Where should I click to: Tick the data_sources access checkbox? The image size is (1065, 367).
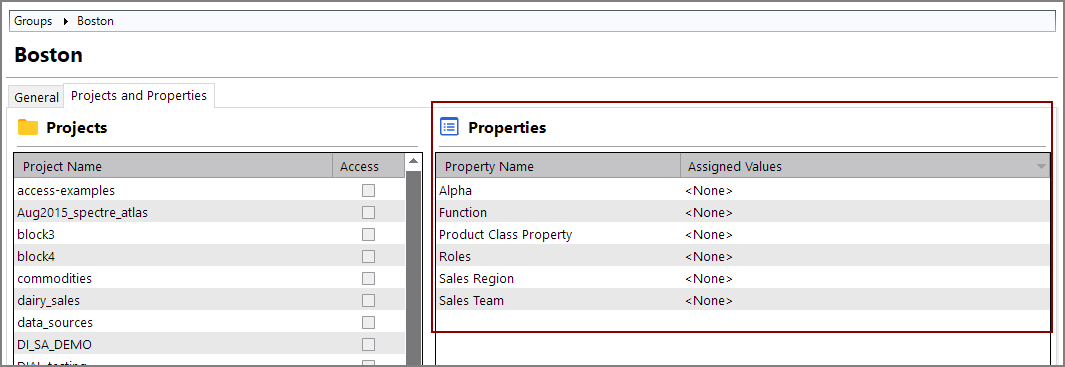368,322
